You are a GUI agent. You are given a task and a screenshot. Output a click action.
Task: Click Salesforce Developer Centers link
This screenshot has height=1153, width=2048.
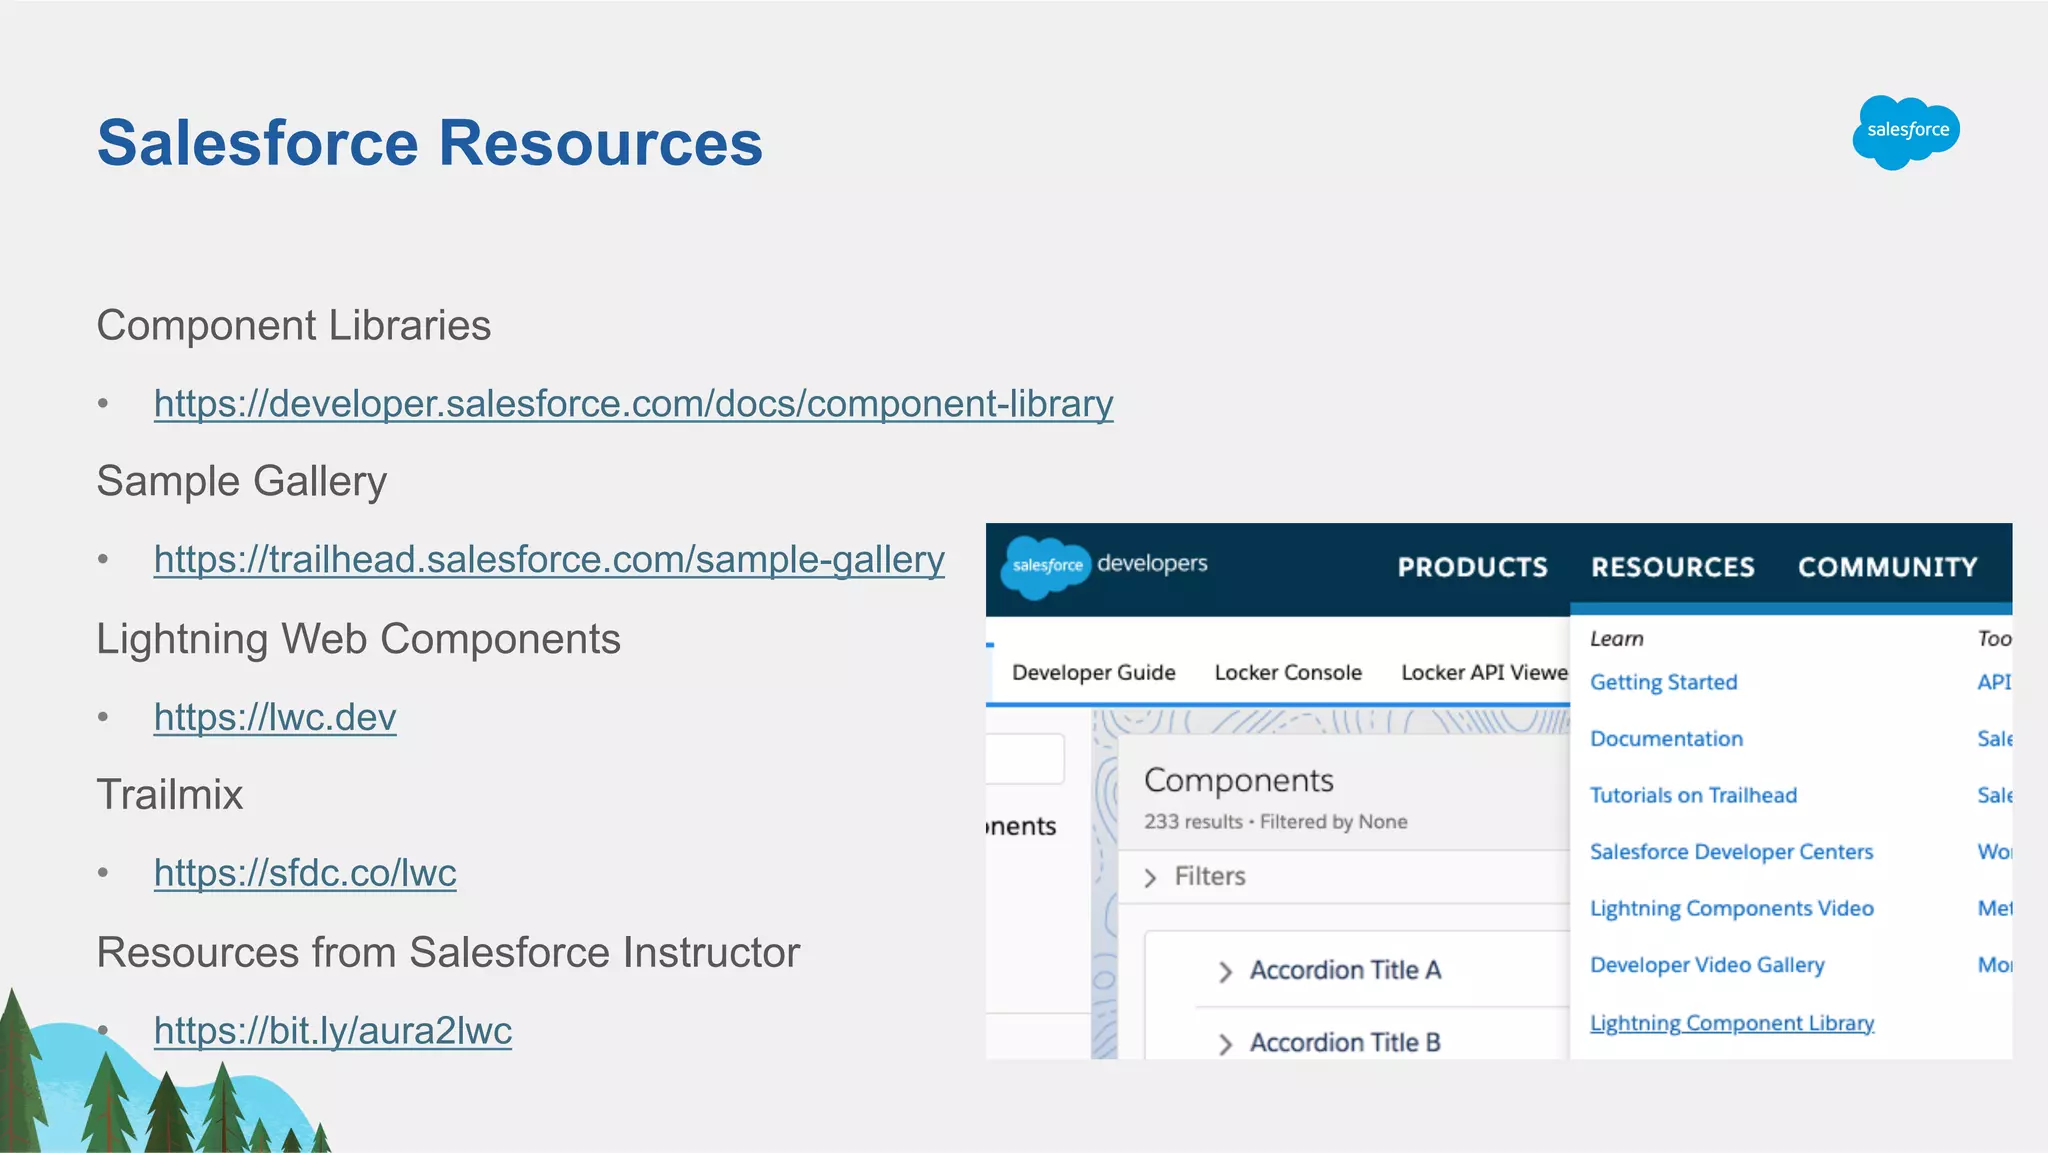click(1732, 852)
